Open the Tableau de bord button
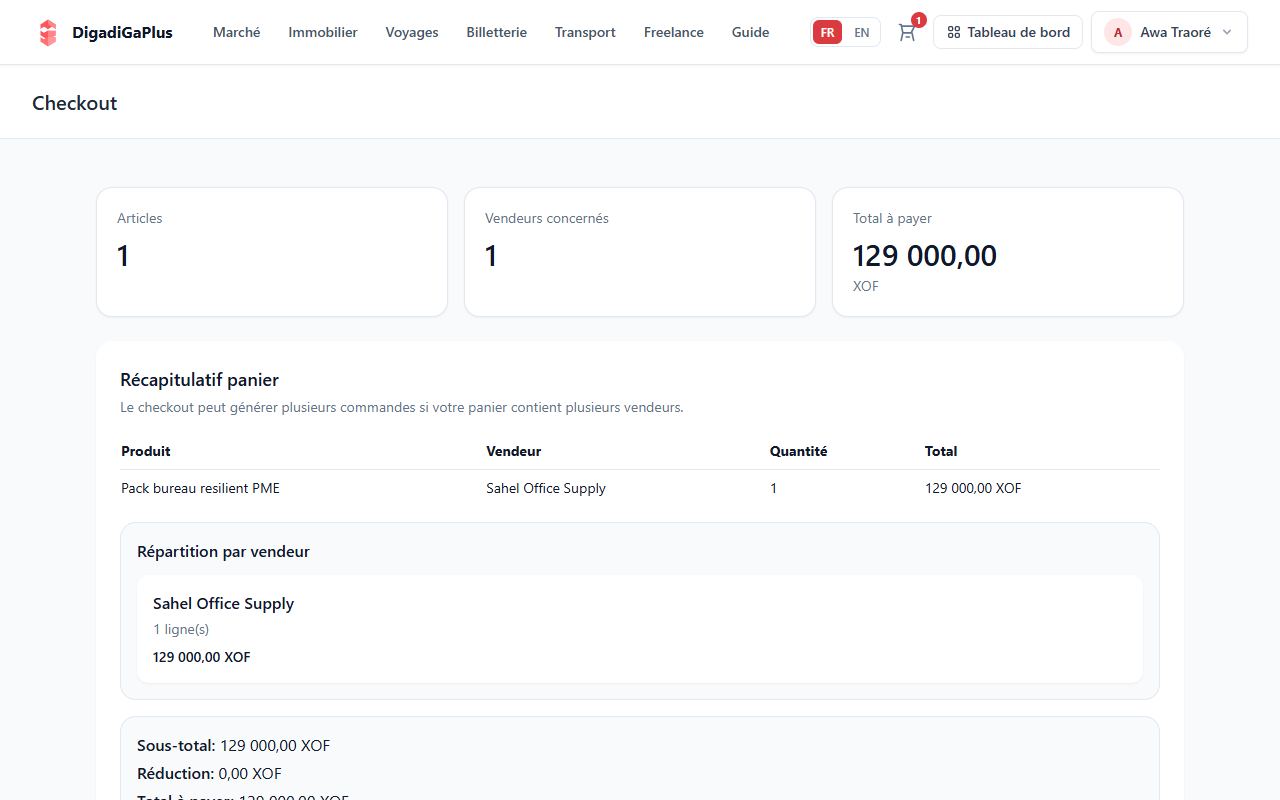 pos(1008,32)
